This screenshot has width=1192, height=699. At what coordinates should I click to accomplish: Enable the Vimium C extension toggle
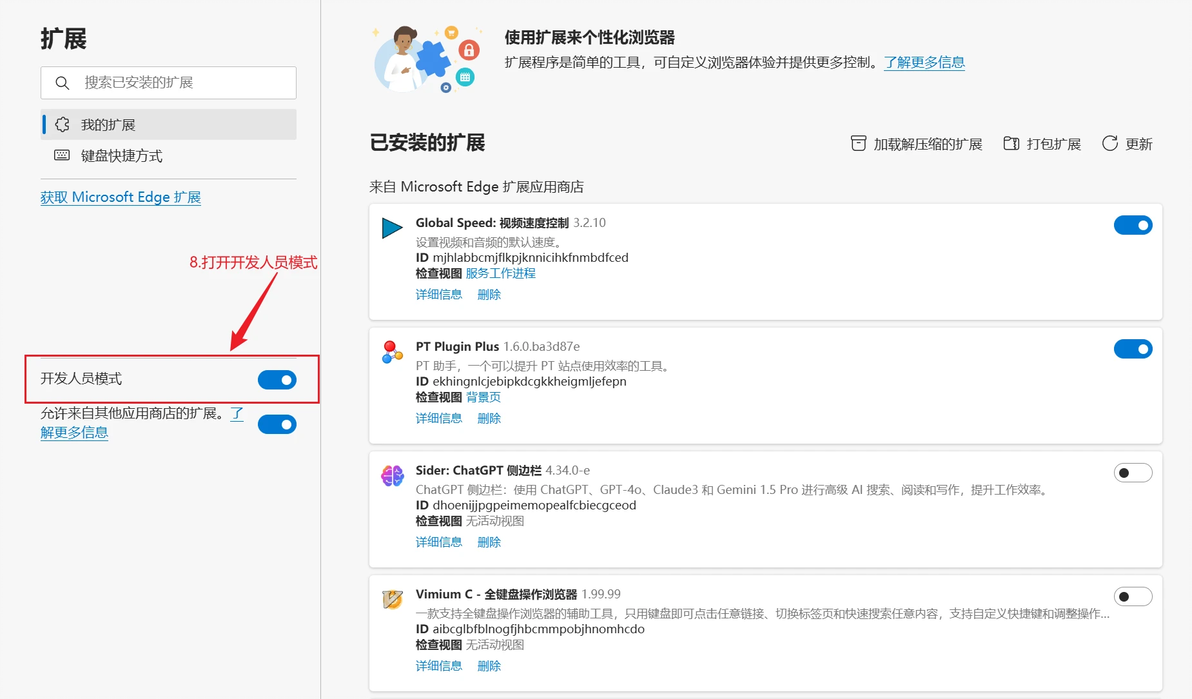[1133, 596]
